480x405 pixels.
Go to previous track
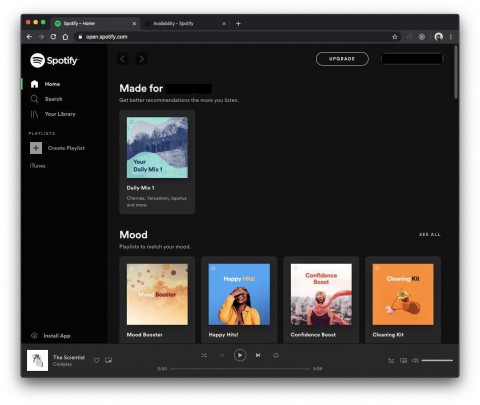click(x=222, y=355)
